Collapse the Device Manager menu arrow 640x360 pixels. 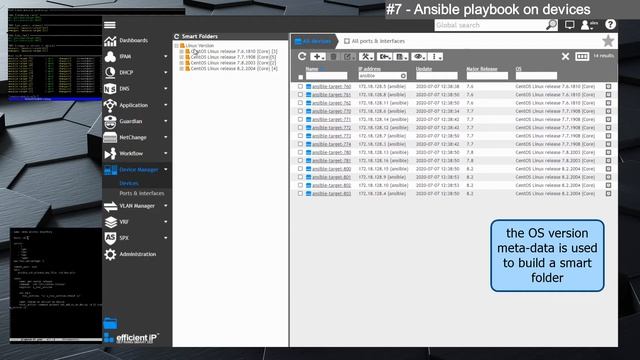(166, 169)
